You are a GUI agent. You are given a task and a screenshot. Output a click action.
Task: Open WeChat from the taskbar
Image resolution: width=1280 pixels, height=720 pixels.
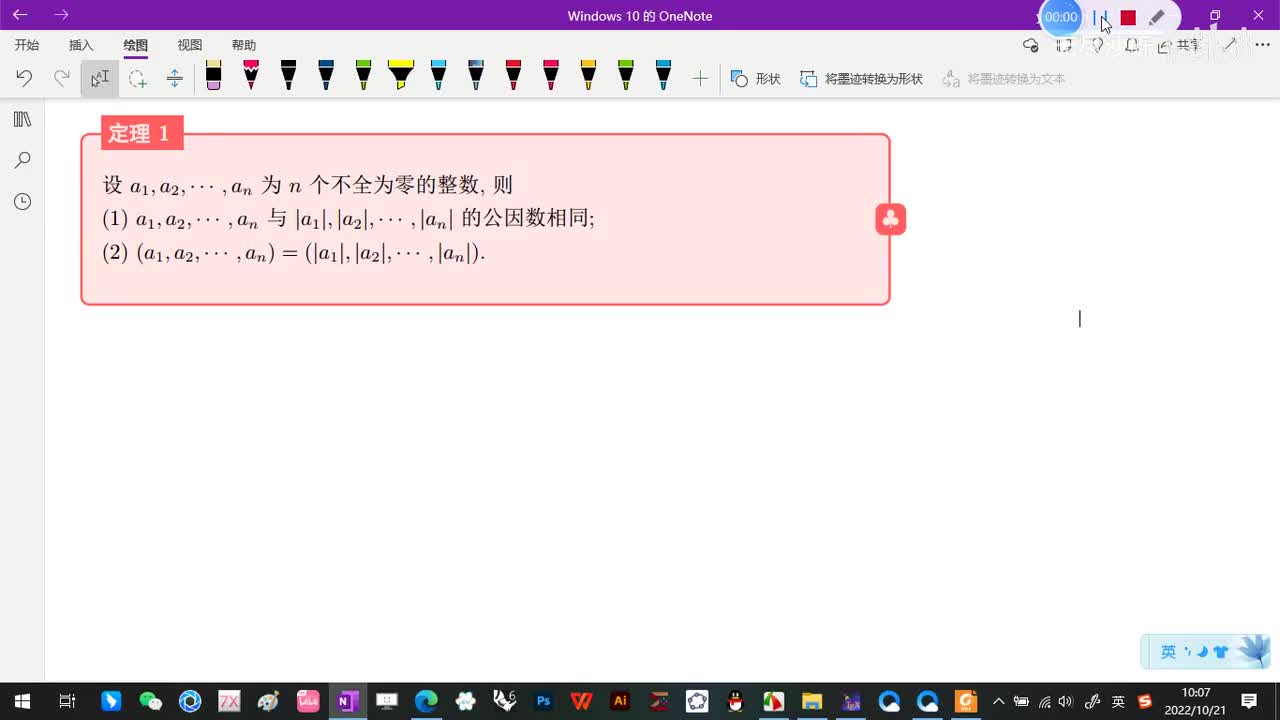tap(151, 701)
